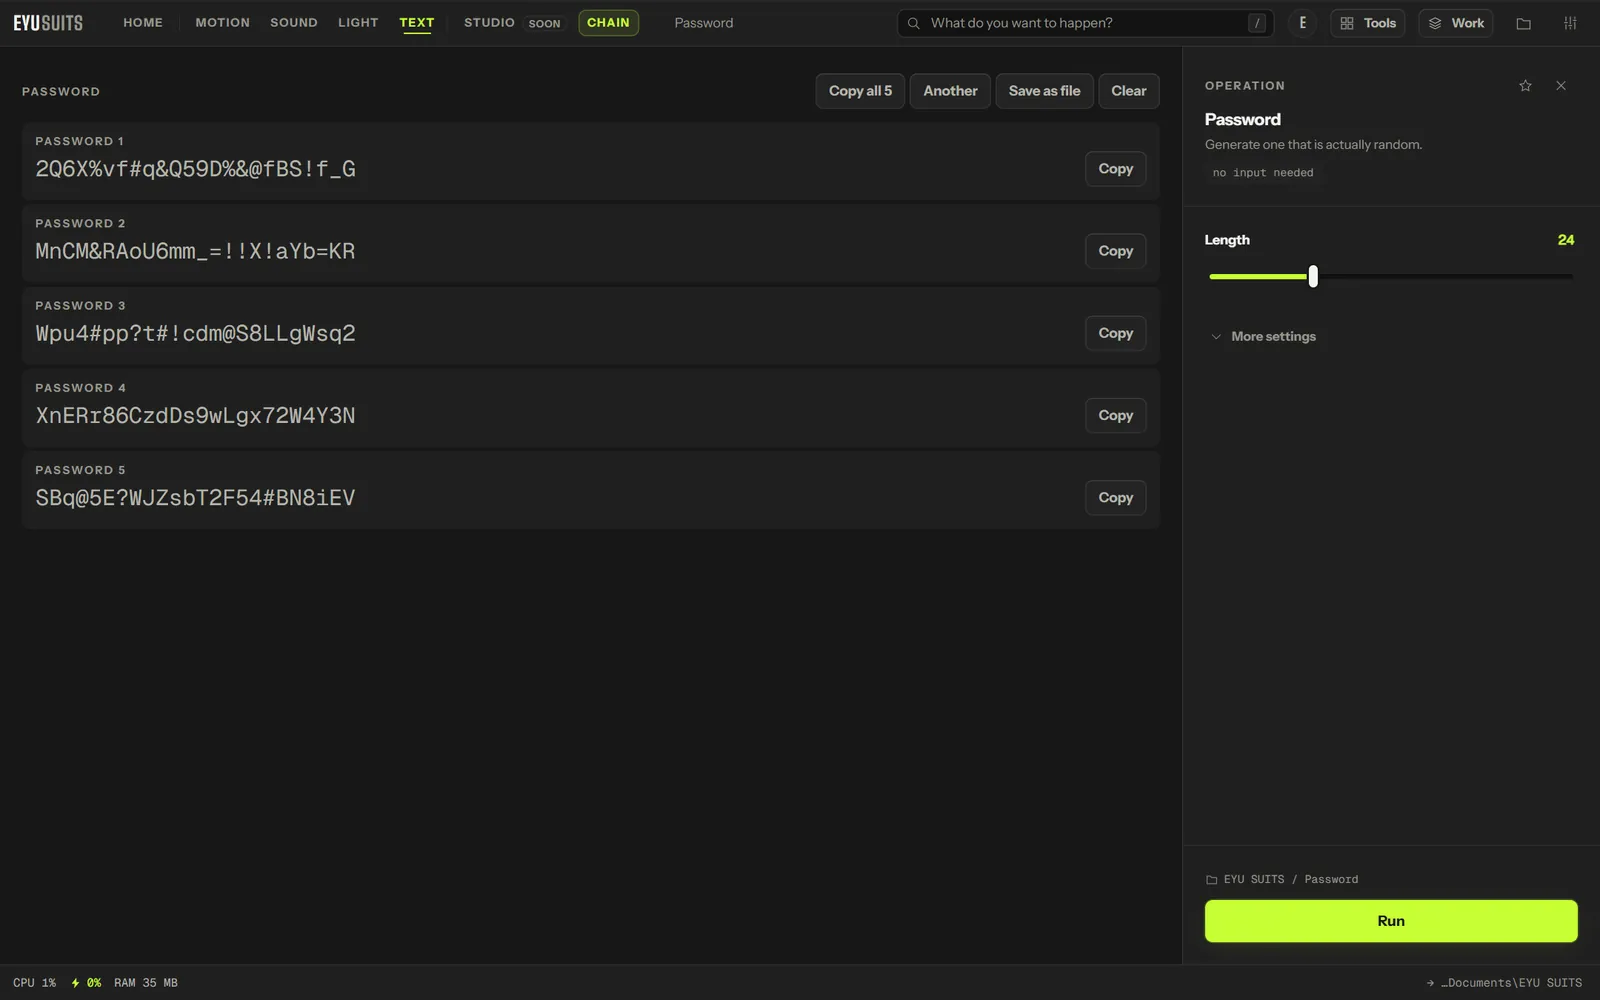Focus the 'What do you want to happen?' search field
Image resolution: width=1600 pixels, height=1000 pixels.
coord(1085,23)
